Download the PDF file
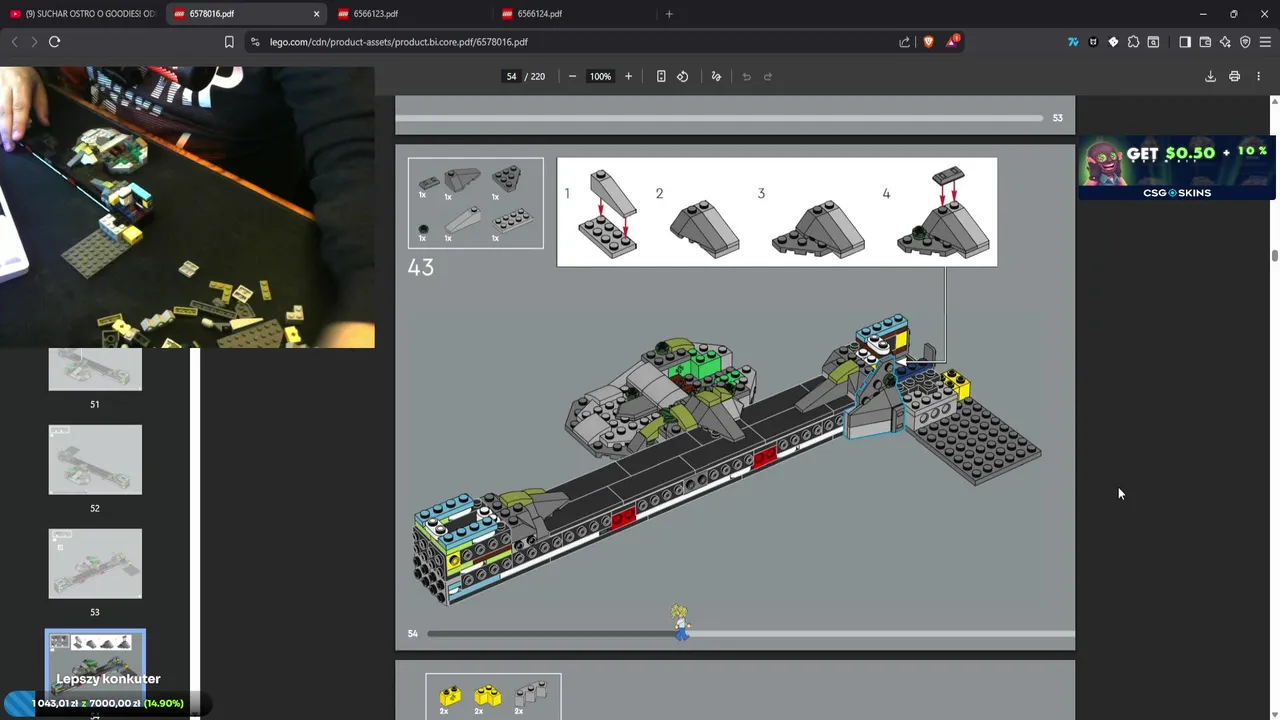Viewport: 1280px width, 720px height. pos(1210,76)
